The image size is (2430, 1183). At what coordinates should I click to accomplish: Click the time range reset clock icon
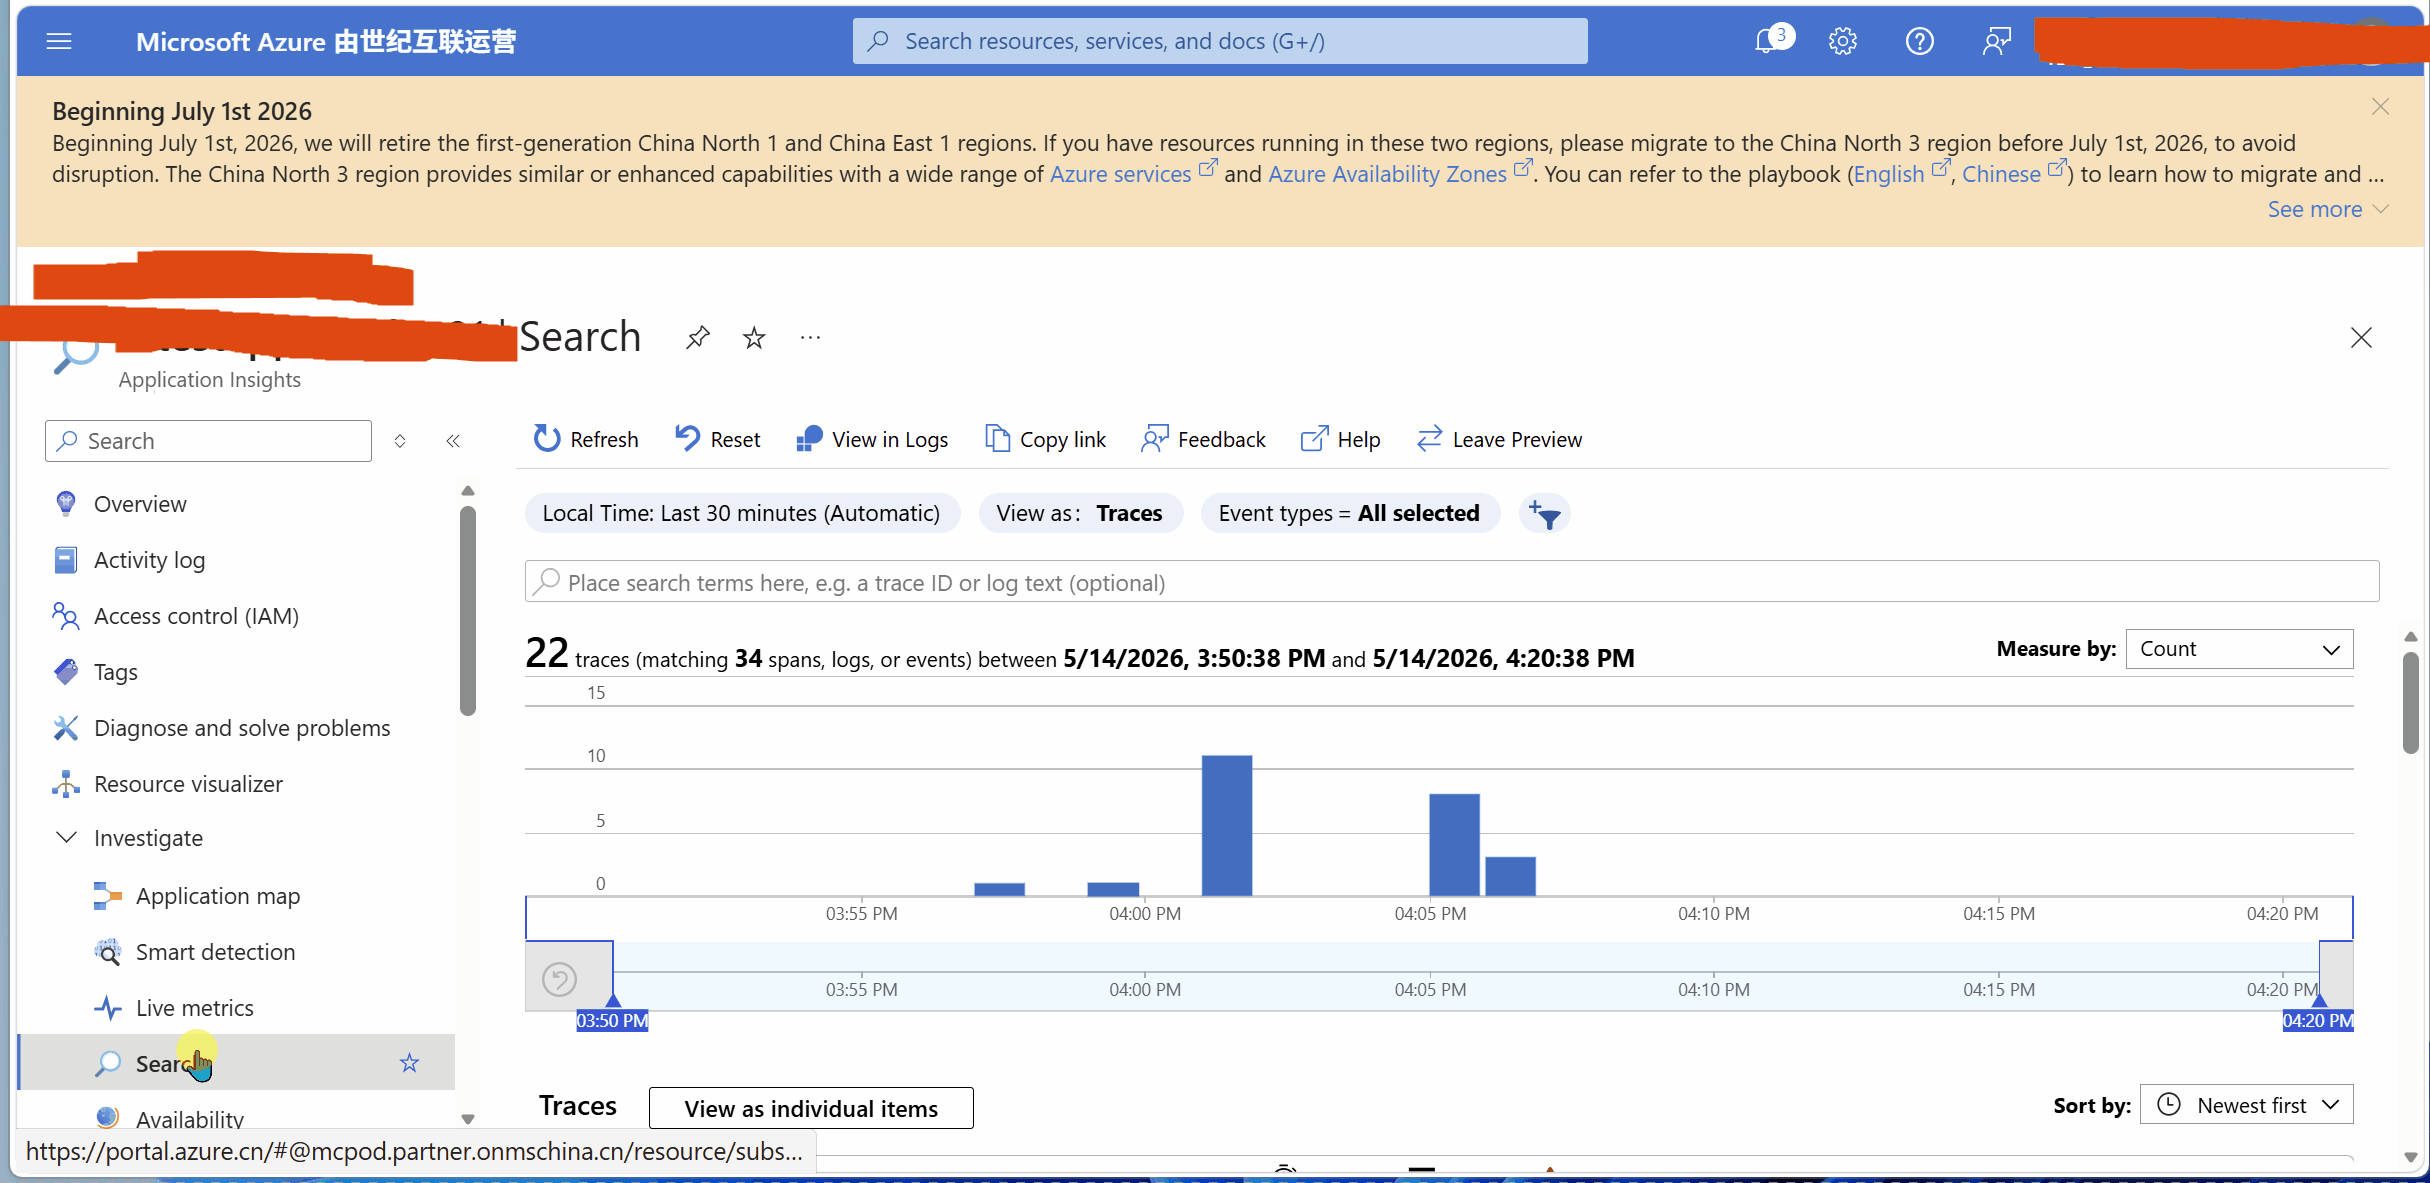(559, 979)
